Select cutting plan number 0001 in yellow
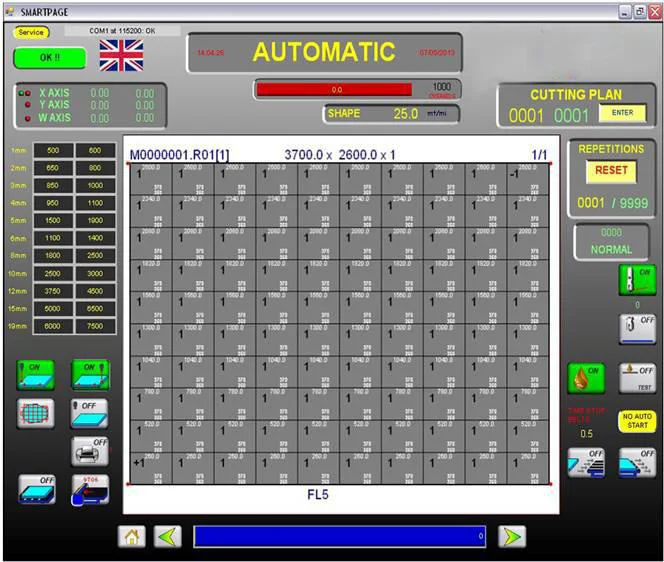664x562 pixels. point(526,116)
